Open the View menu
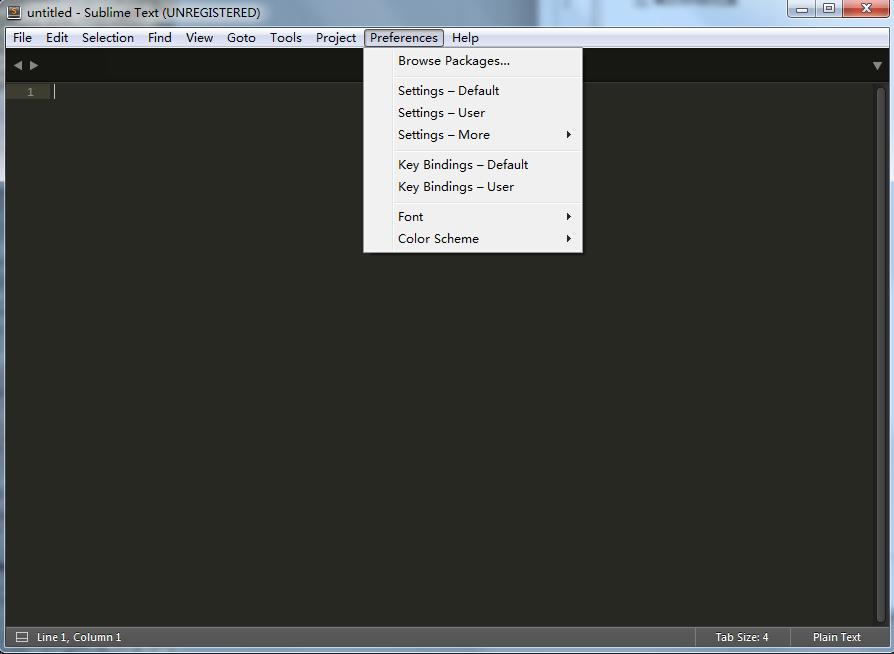Viewport: 894px width, 654px height. [x=199, y=38]
